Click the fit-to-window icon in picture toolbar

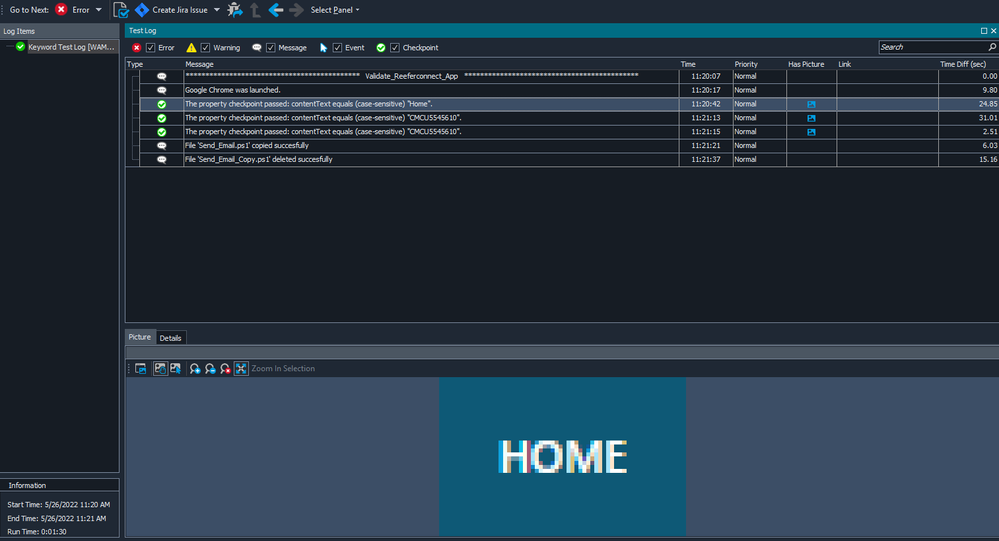coord(241,369)
